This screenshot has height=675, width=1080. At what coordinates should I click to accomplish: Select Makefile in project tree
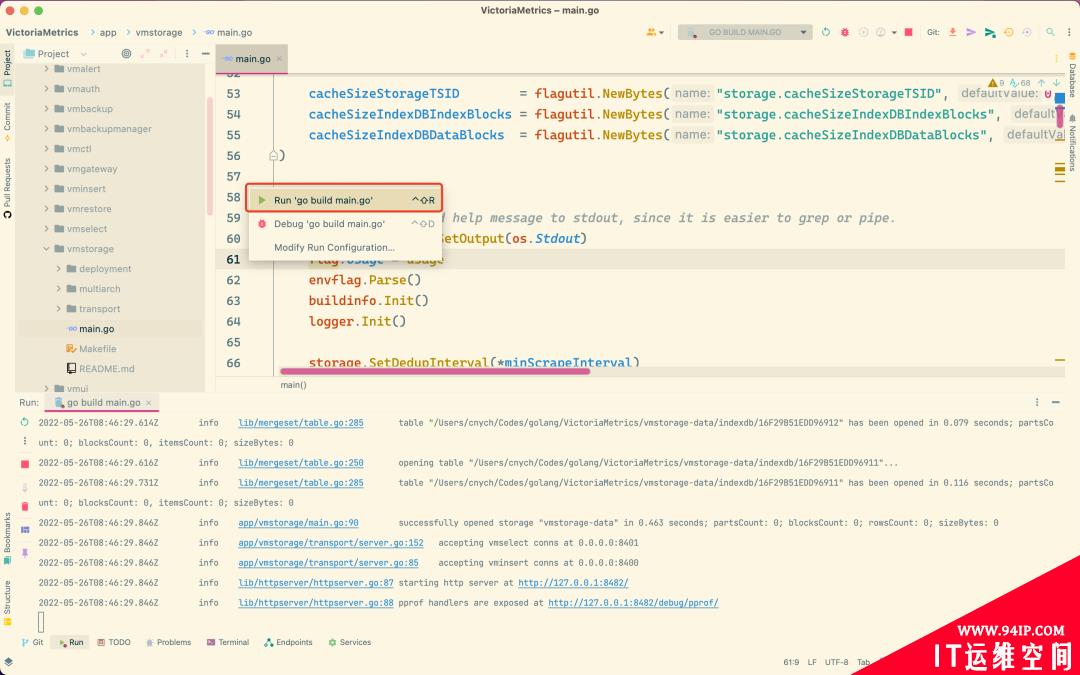97,349
